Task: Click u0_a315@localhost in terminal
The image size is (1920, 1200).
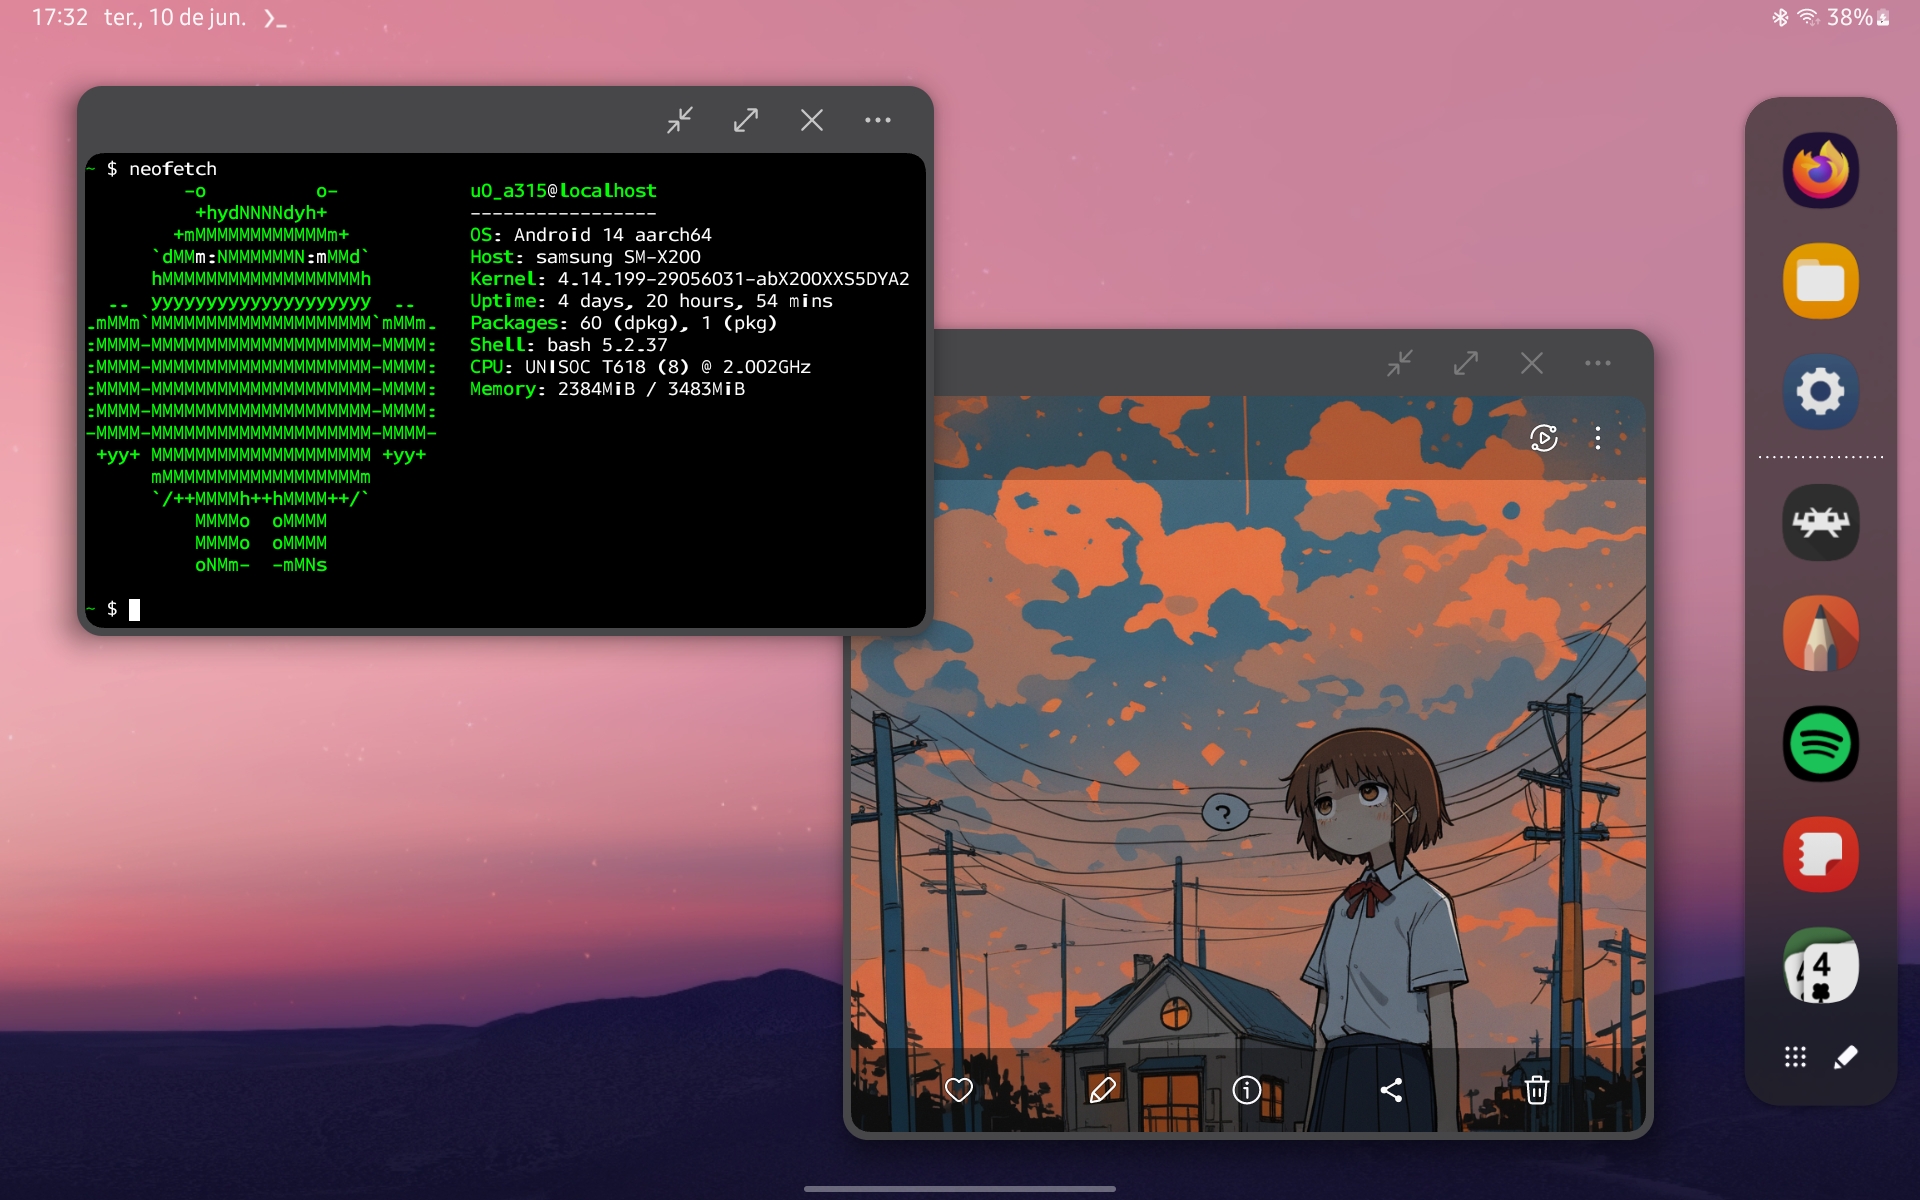Action: [563, 191]
